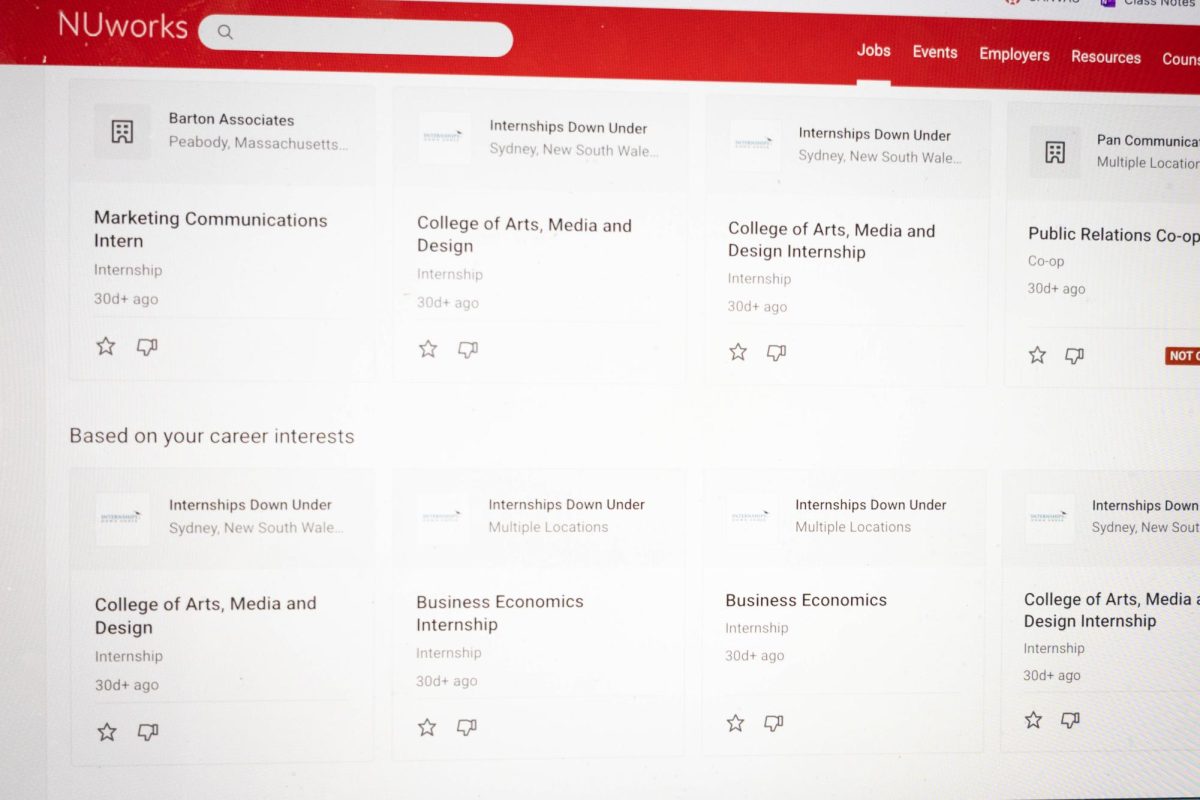Screen dimensions: 1200x800
Task: Click 30d+ ago on the Marketing Communications Intern card
Action: click(x=126, y=299)
